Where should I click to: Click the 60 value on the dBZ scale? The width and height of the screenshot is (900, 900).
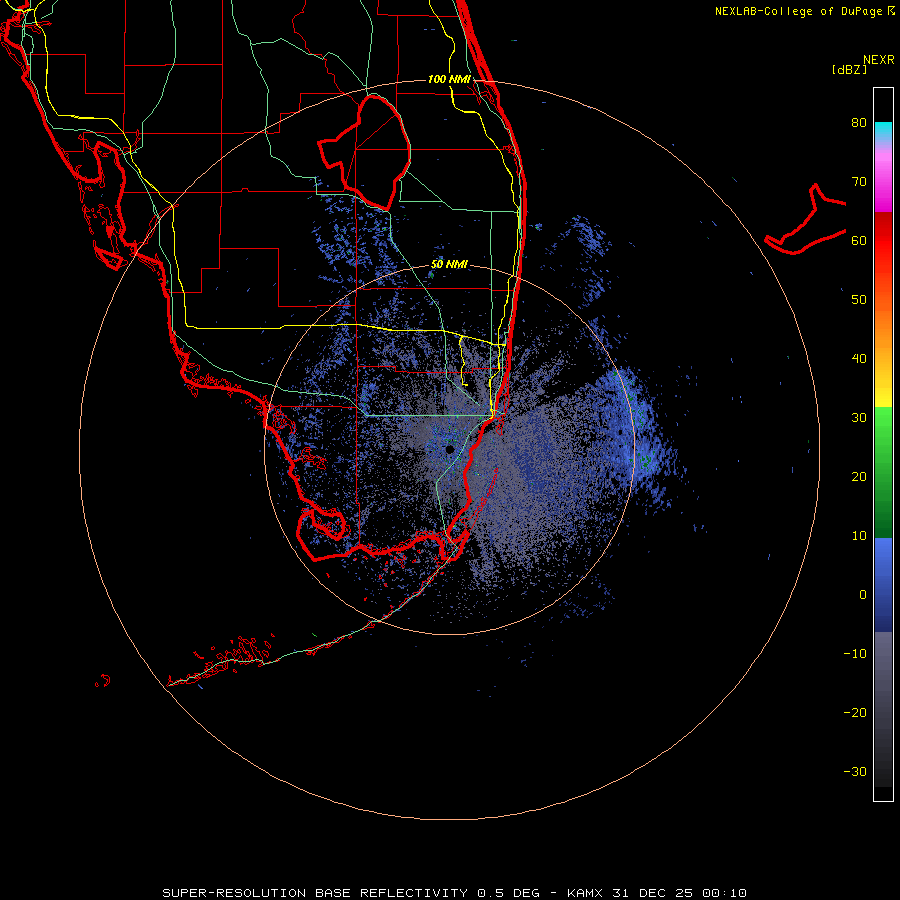point(859,241)
